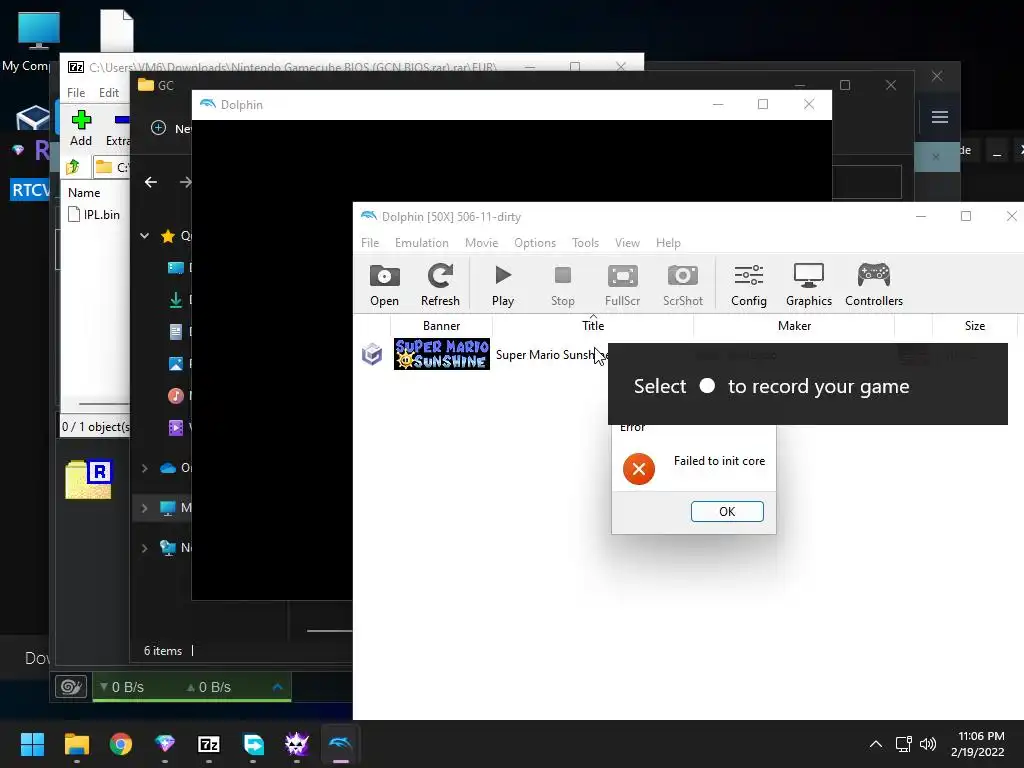Open Dolphin File menu
Image resolution: width=1024 pixels, height=768 pixels.
370,242
